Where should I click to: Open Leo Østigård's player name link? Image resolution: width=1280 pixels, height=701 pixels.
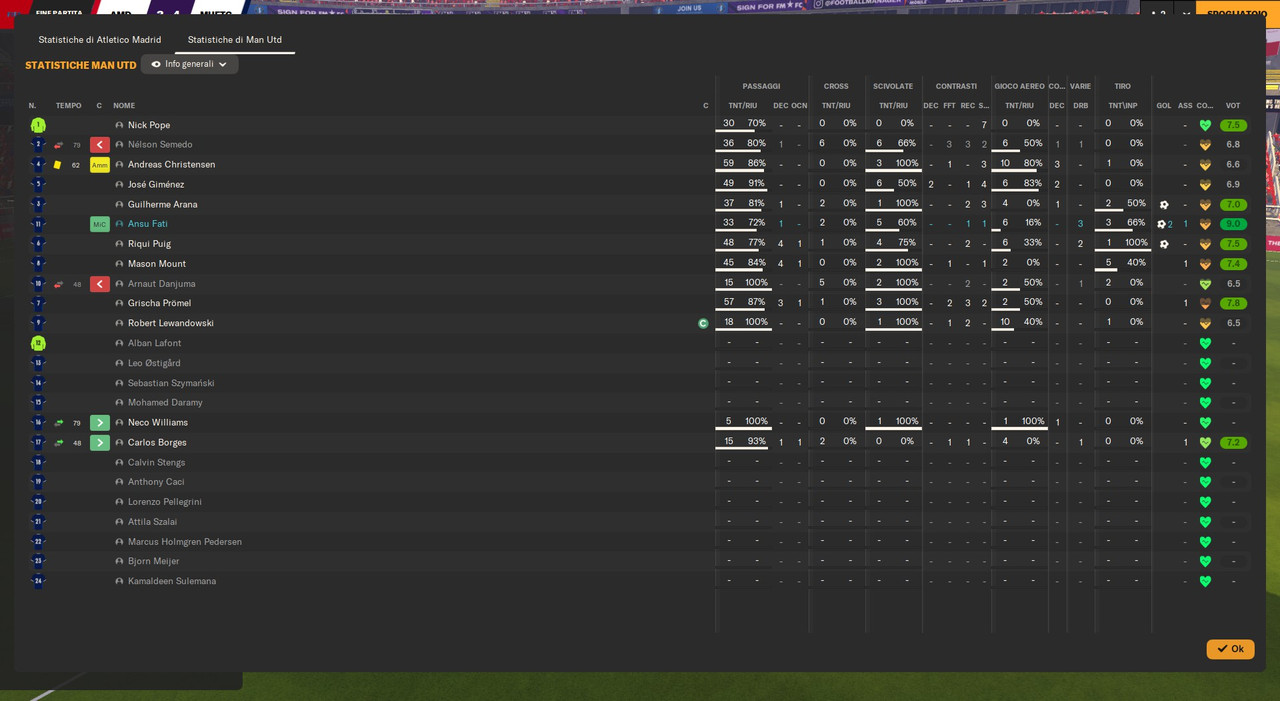(x=154, y=363)
